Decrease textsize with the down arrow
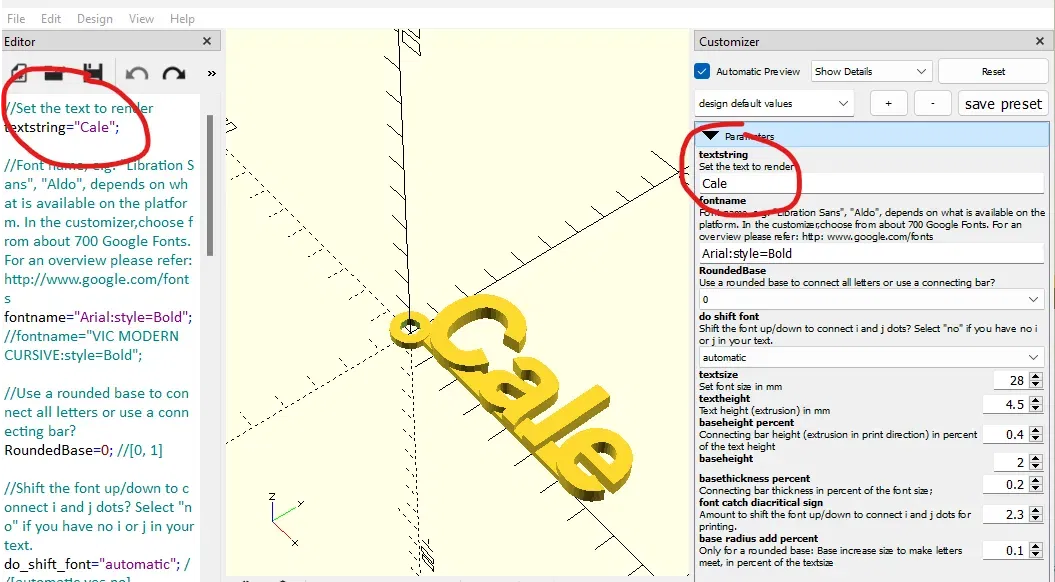 click(x=1036, y=385)
